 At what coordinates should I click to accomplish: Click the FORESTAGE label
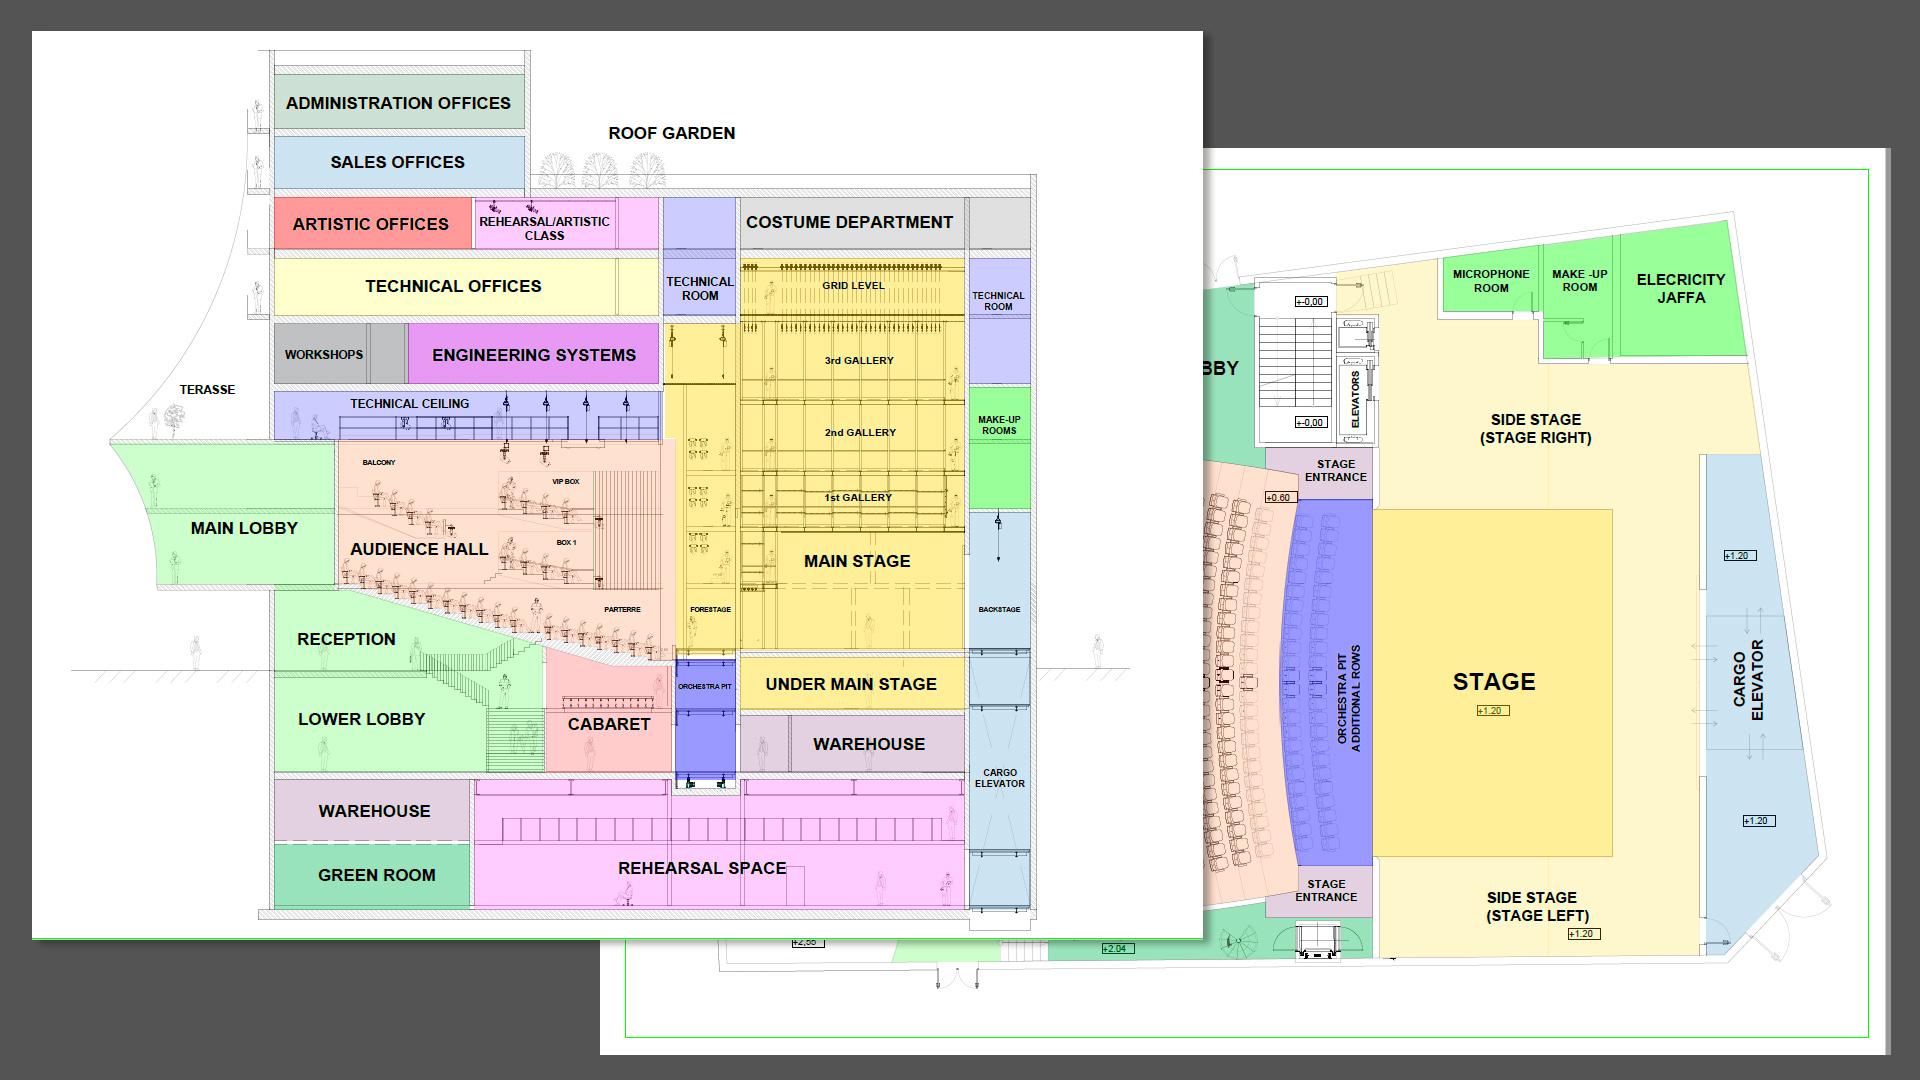pos(710,609)
